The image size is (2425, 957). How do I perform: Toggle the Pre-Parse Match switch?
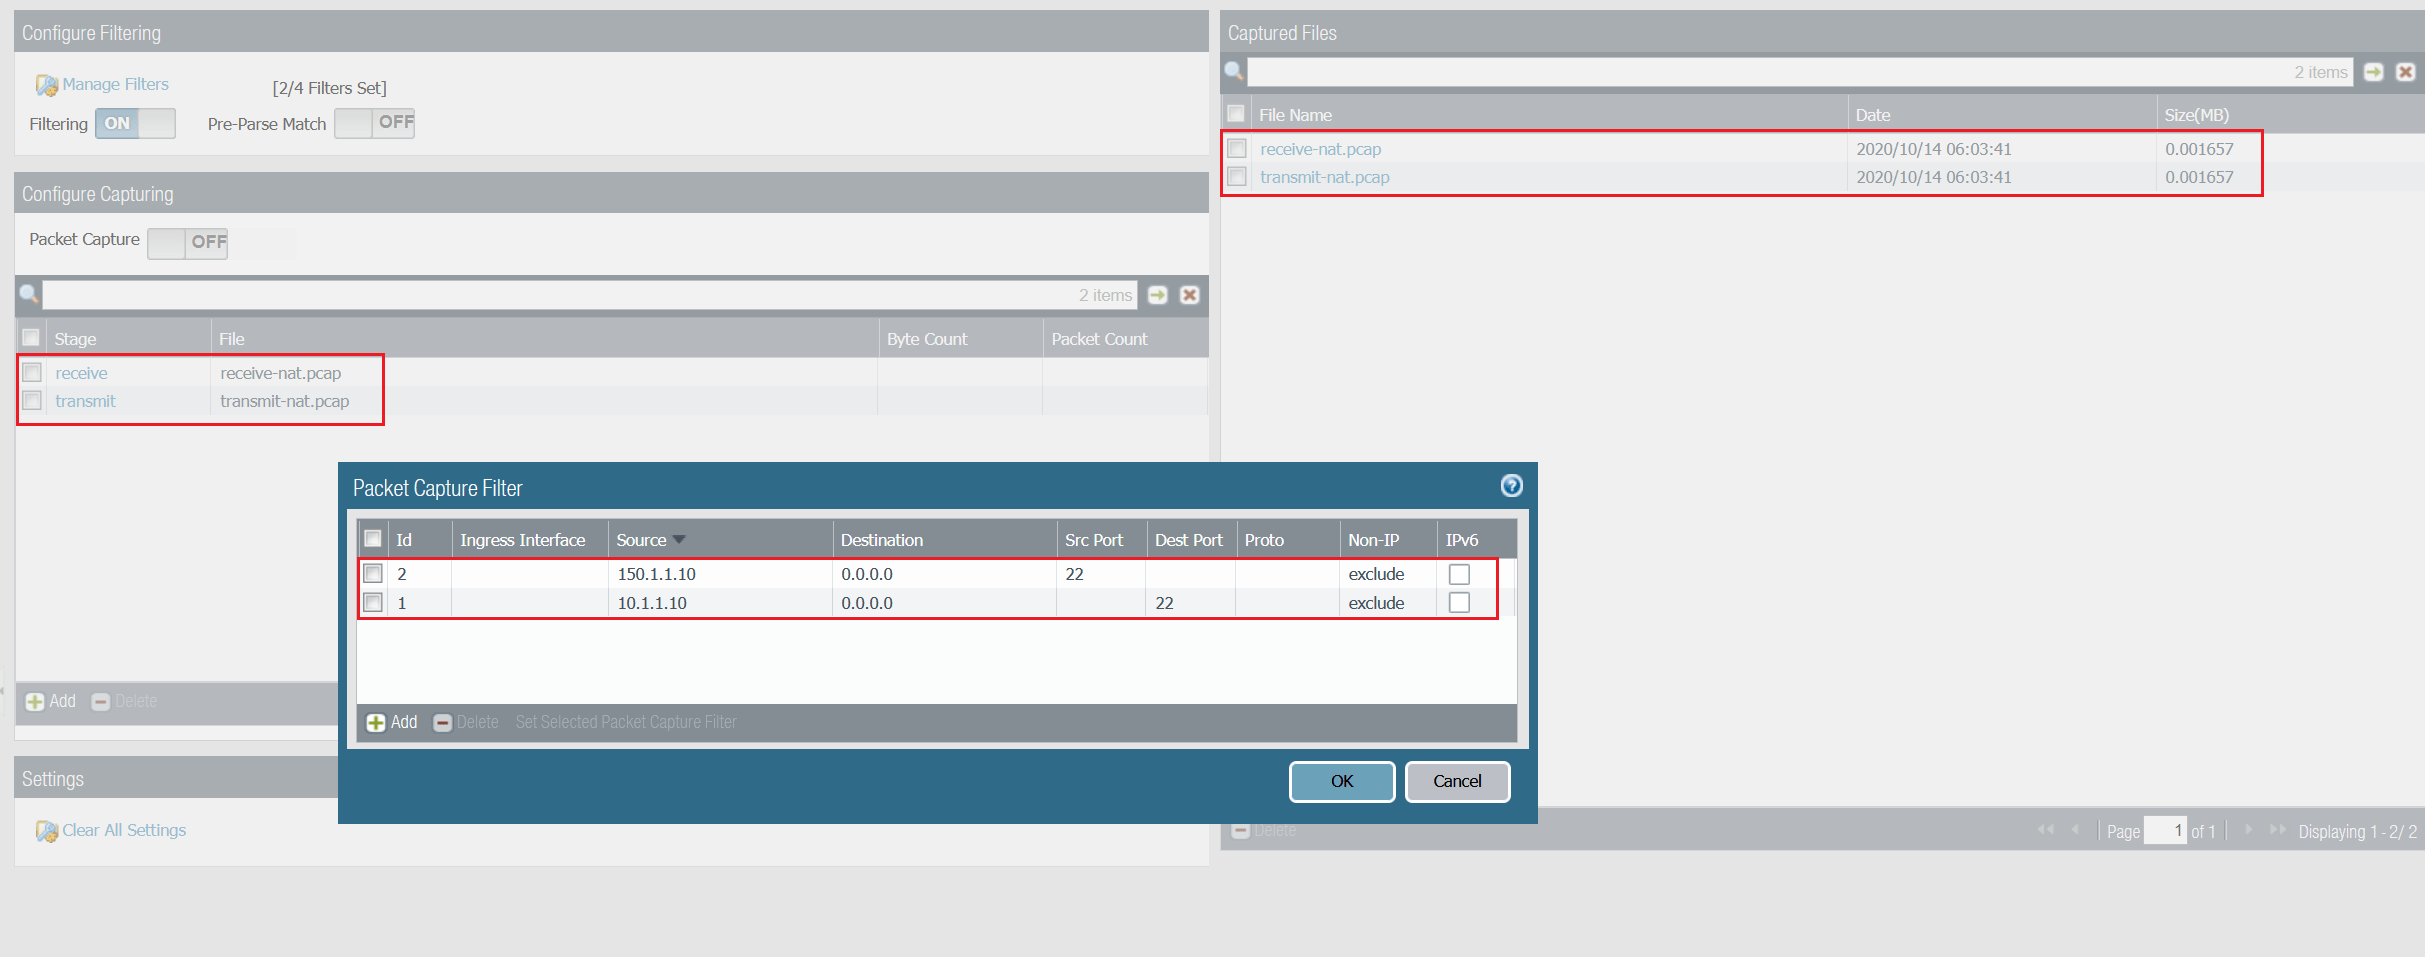(374, 122)
